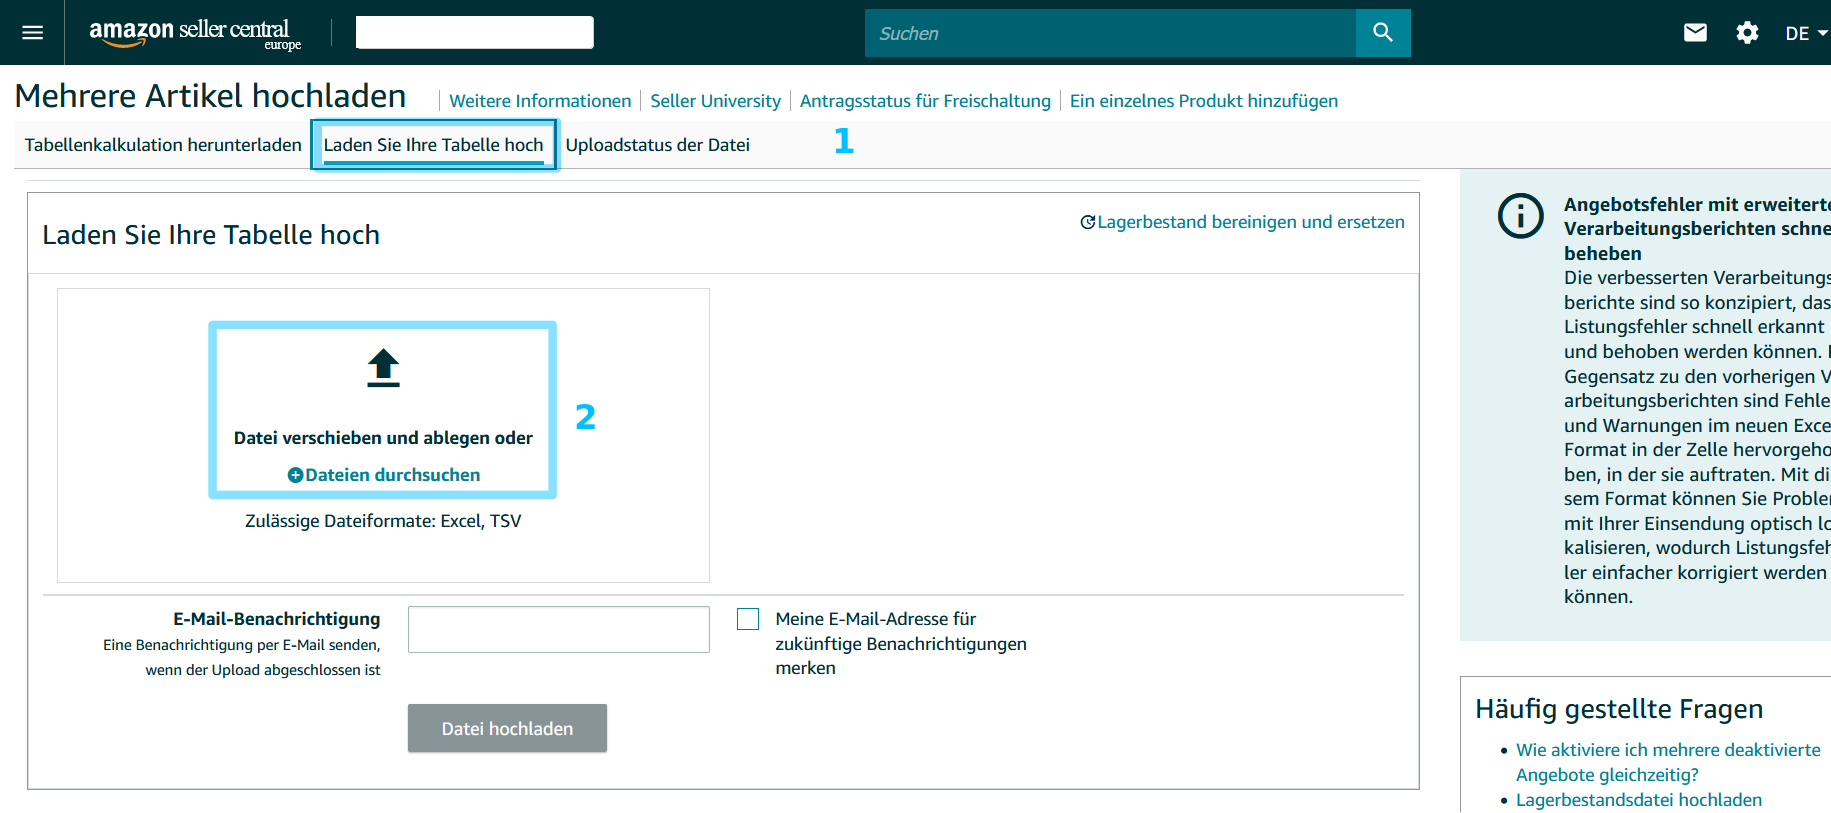The height and width of the screenshot is (813, 1831).
Task: Tick the remember email address checkbox
Action: 748,619
